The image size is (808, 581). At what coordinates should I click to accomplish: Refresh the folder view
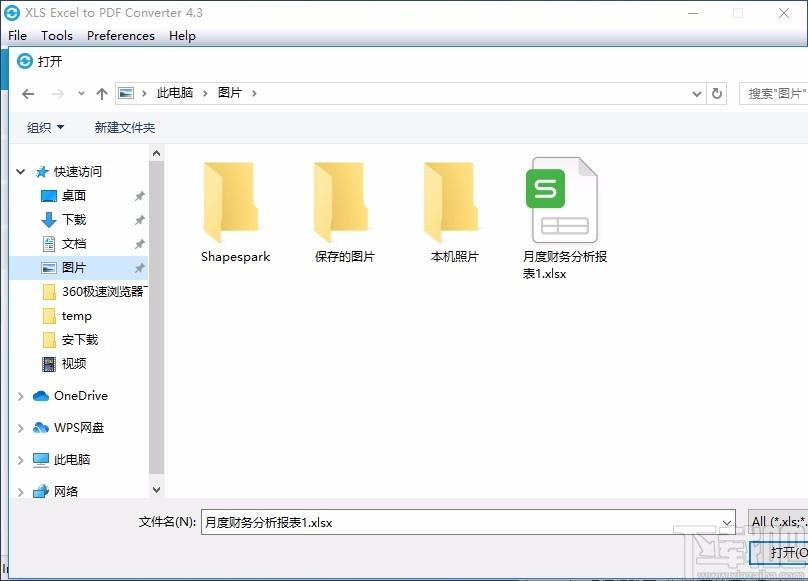[717, 94]
